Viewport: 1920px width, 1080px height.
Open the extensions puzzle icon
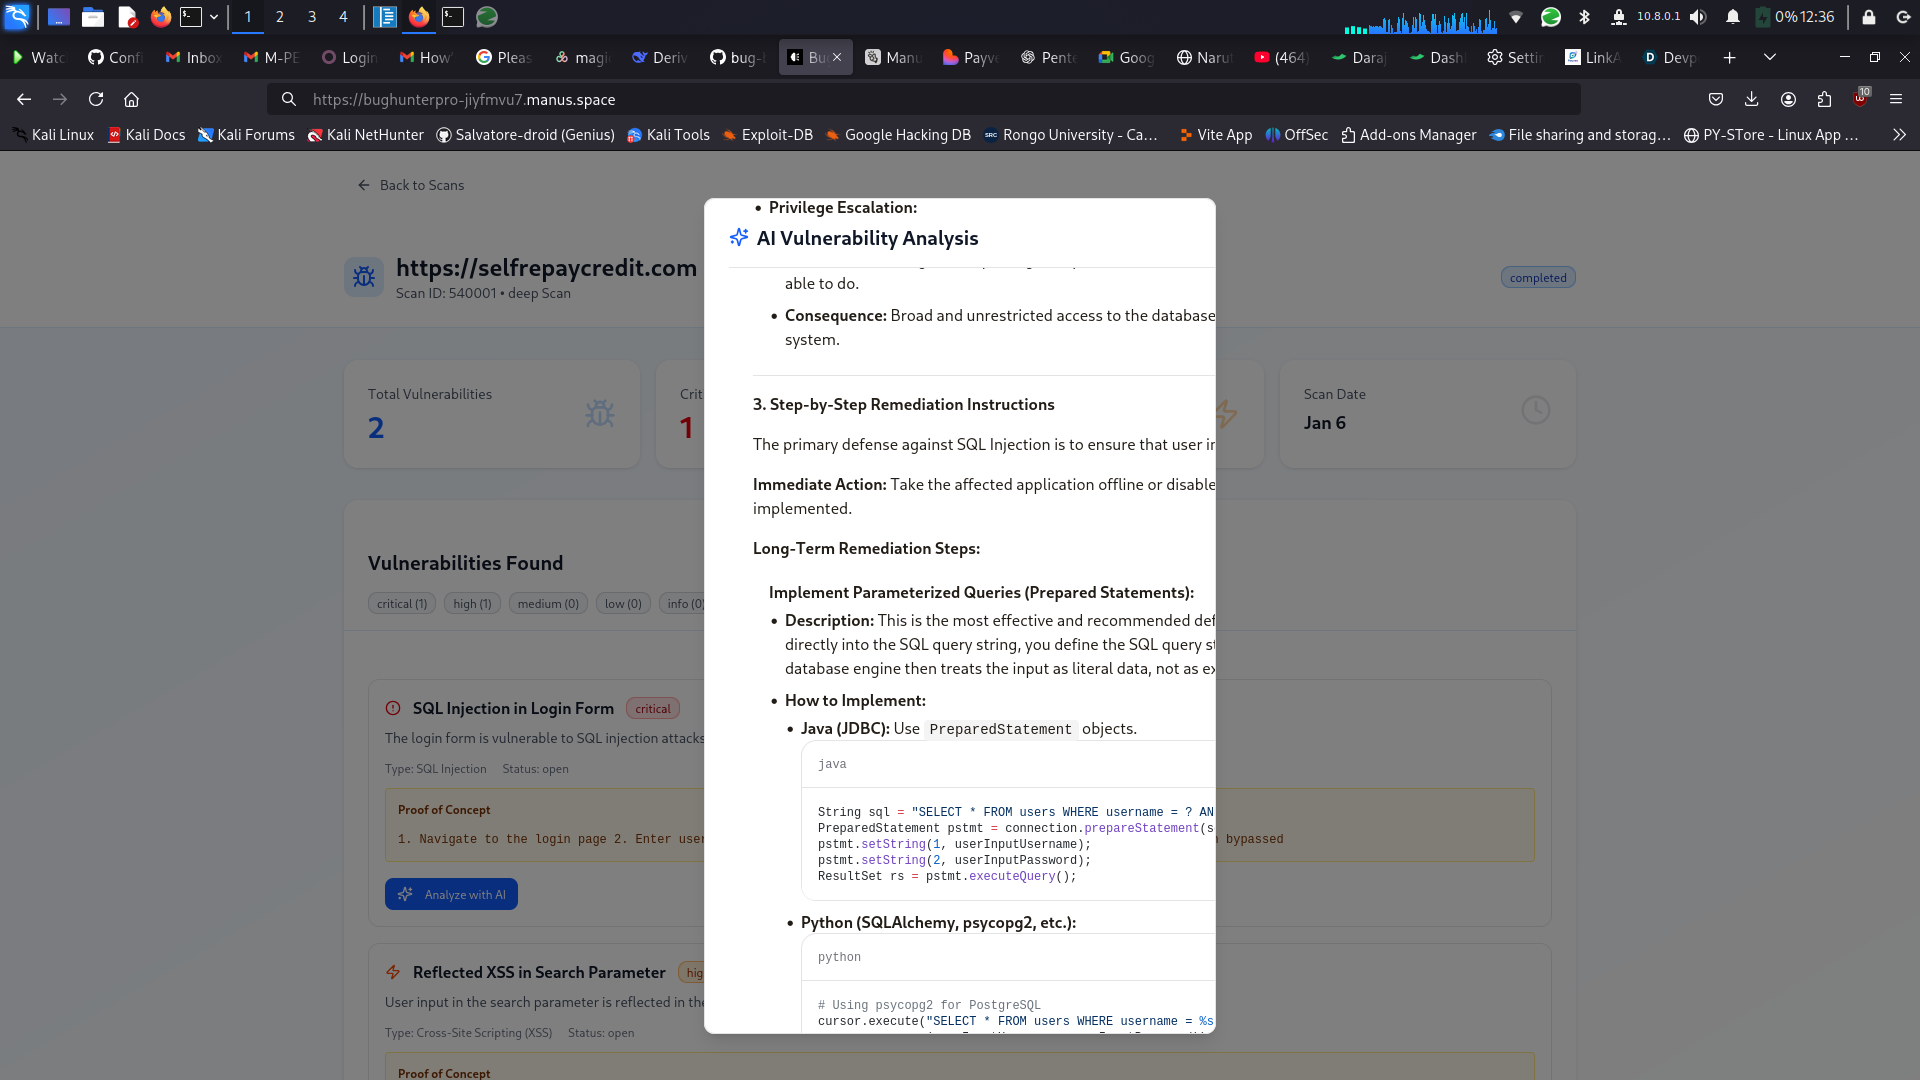pos(1824,99)
